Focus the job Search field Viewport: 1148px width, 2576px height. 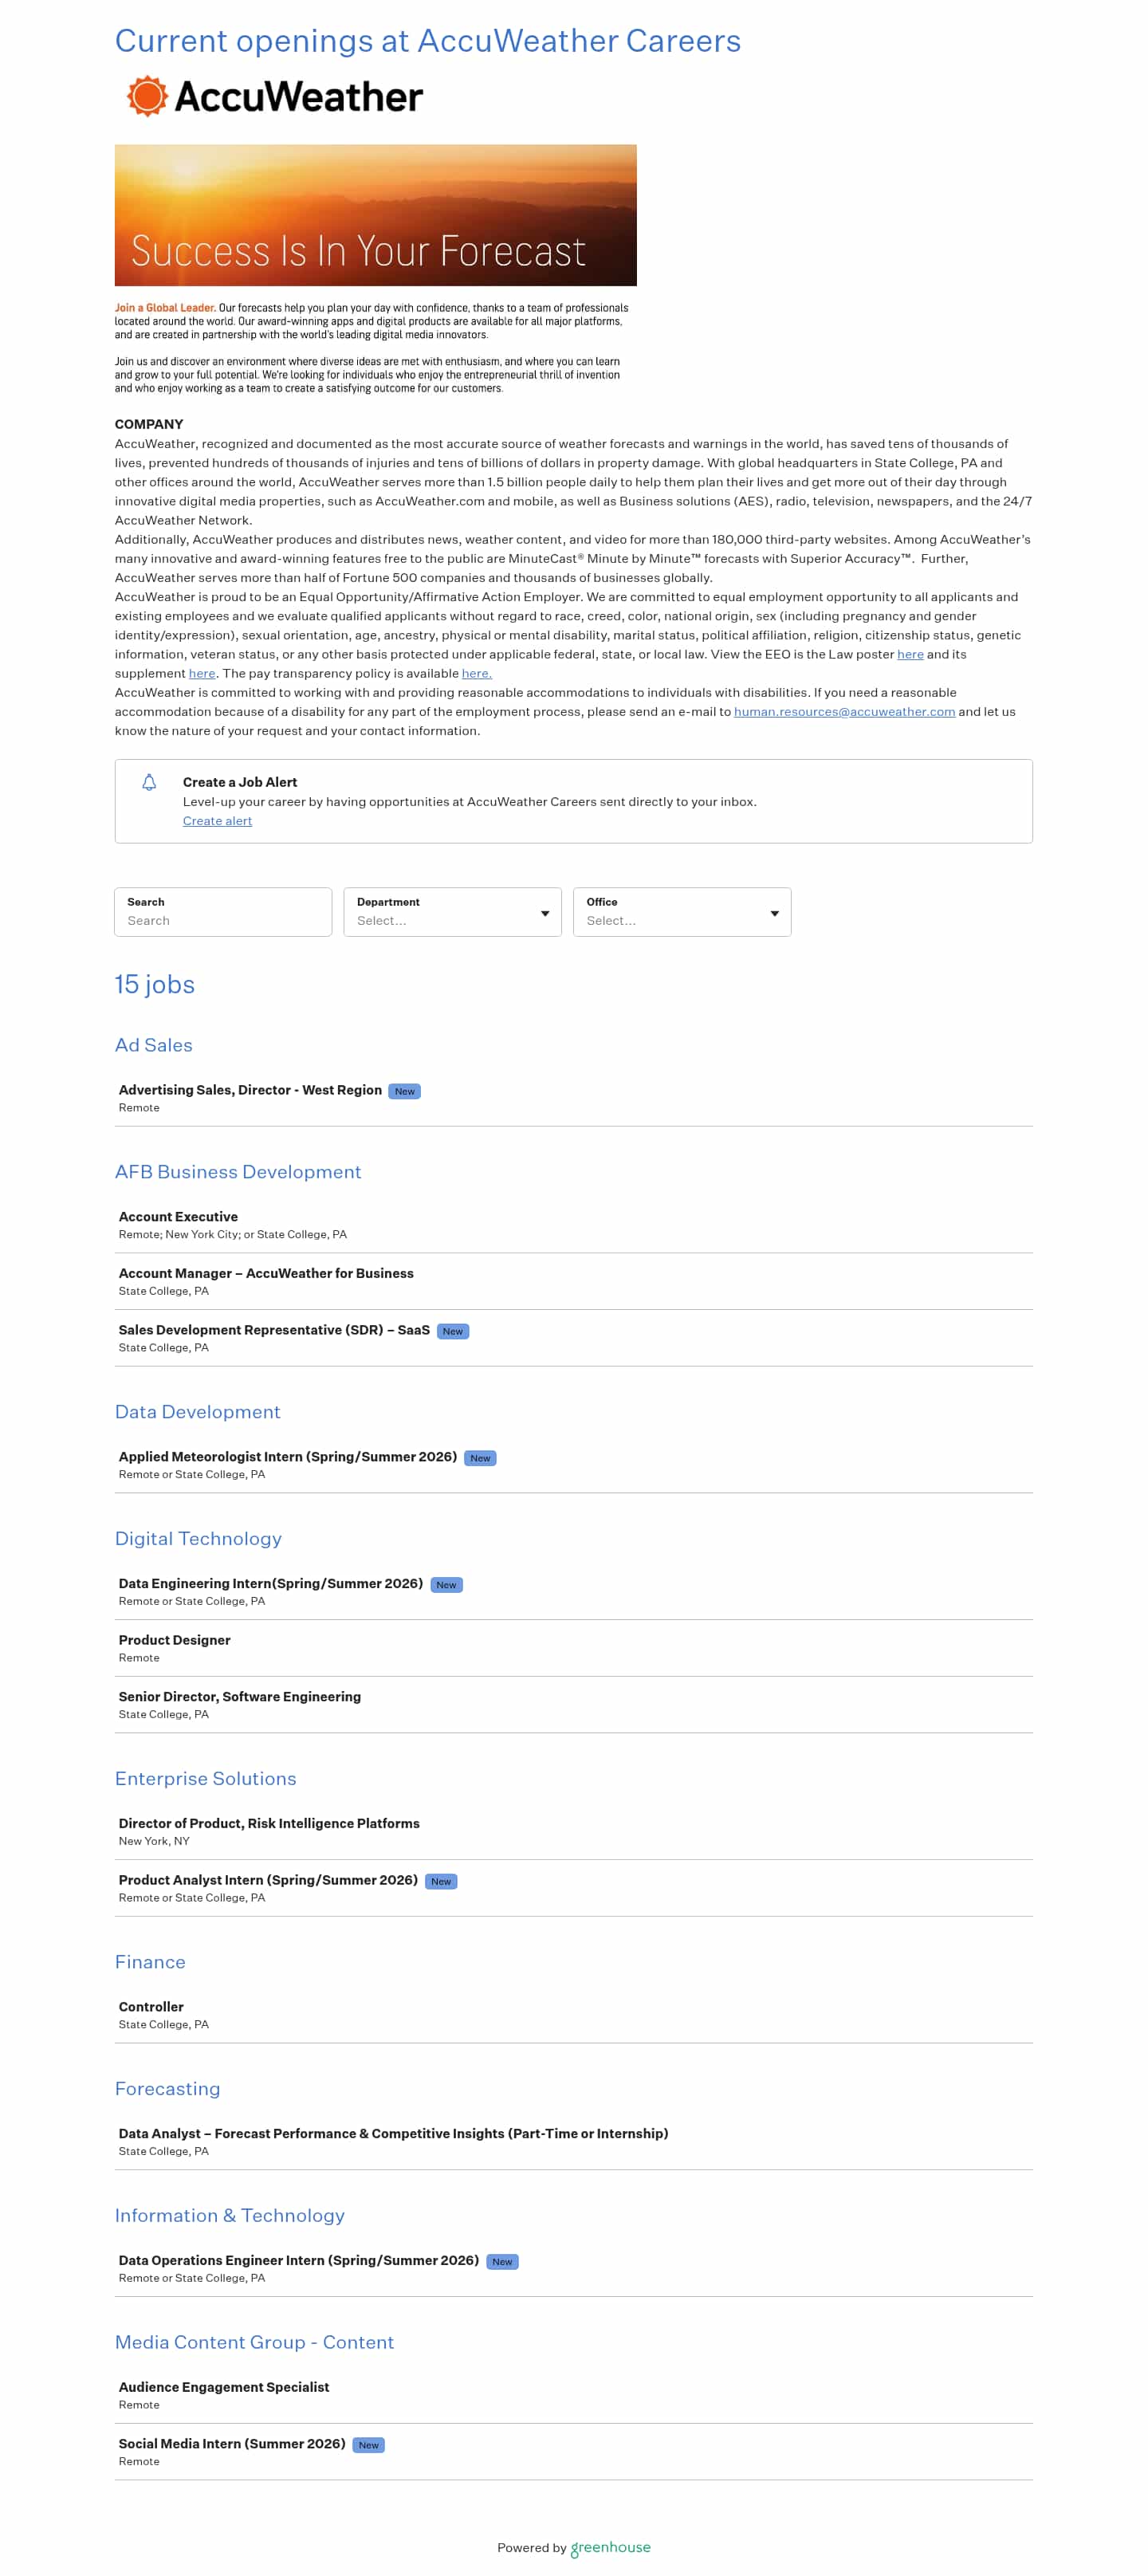point(223,919)
